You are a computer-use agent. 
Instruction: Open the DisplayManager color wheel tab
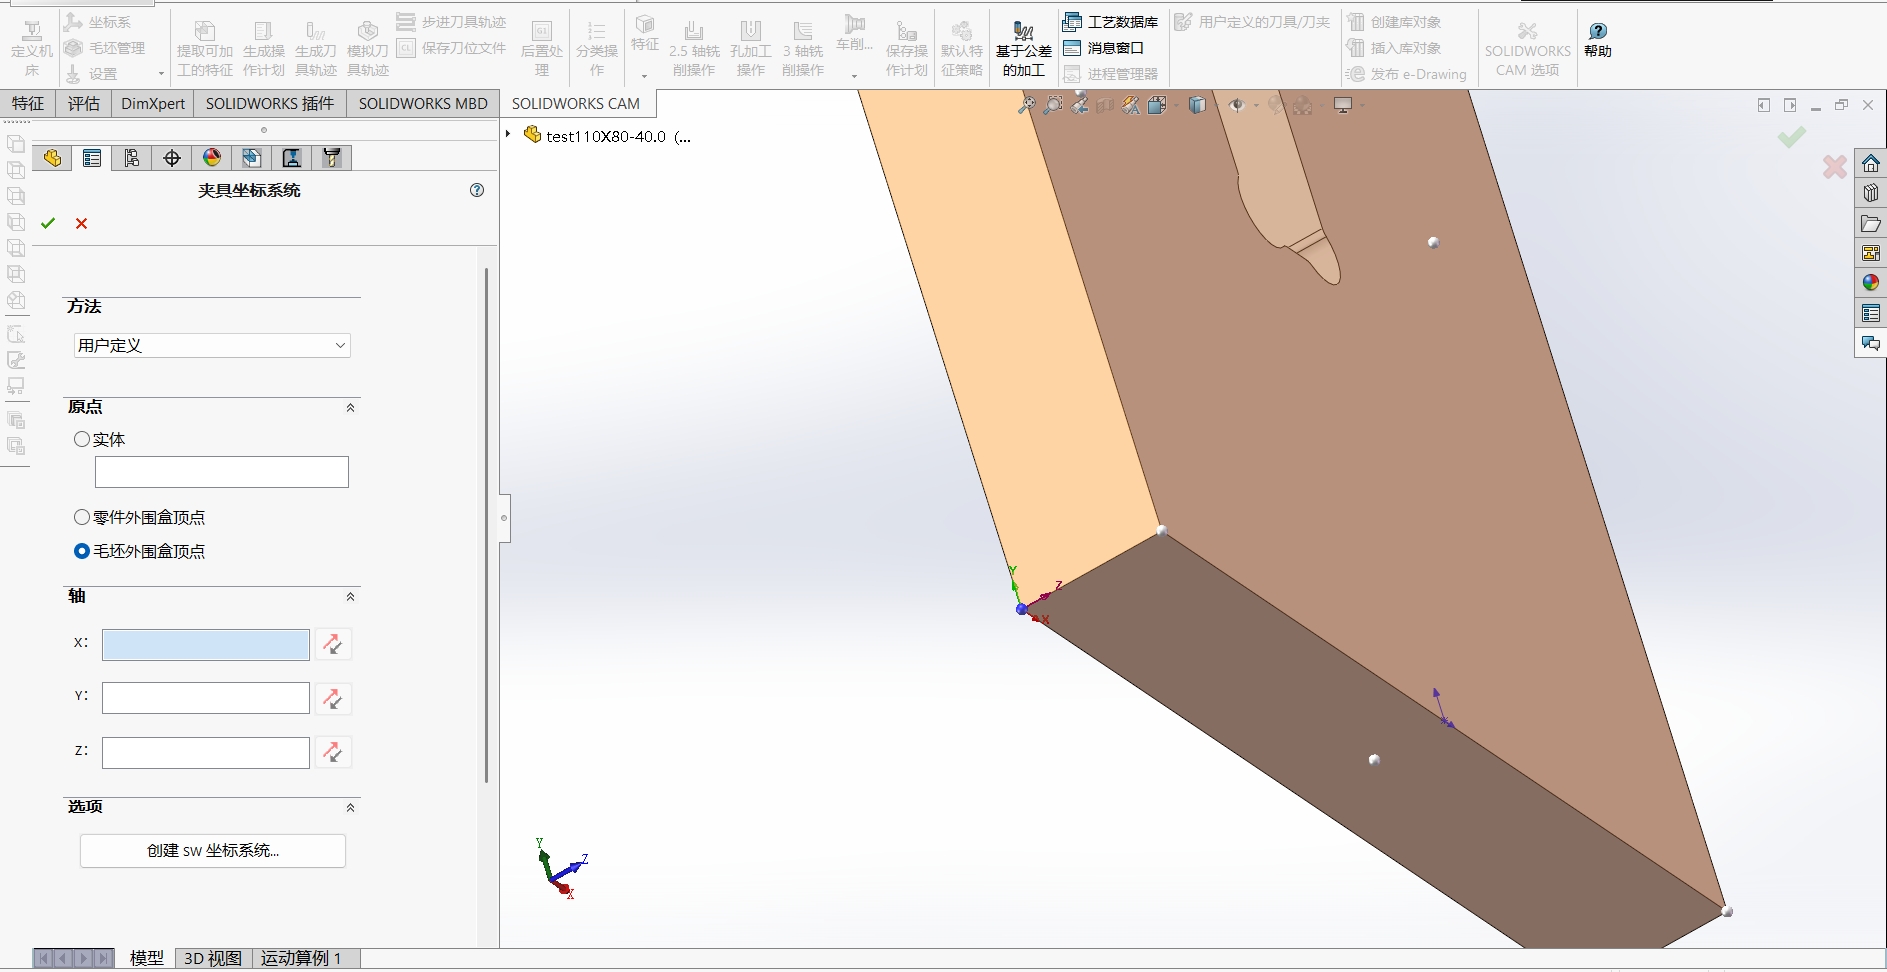(x=212, y=158)
